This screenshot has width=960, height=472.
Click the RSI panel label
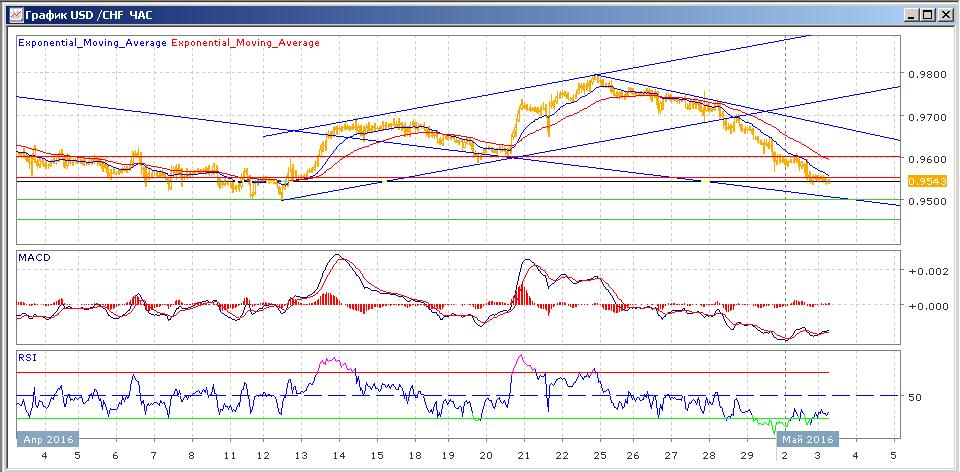click(28, 358)
